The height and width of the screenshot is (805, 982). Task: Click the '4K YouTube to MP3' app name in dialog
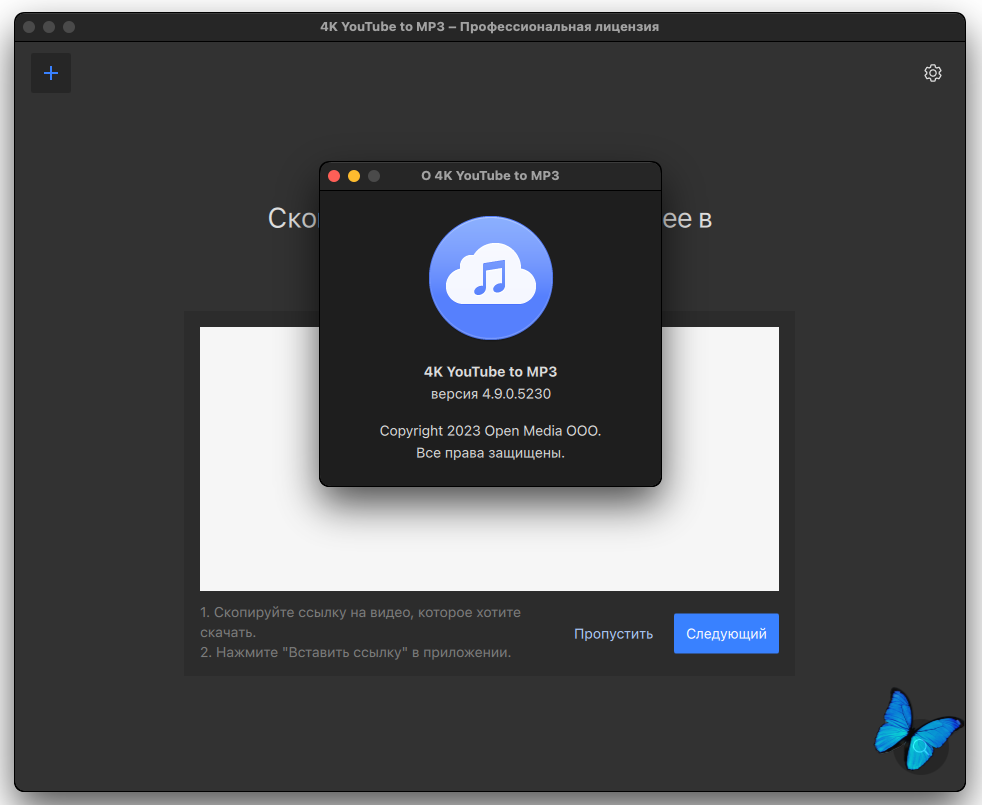pos(490,371)
